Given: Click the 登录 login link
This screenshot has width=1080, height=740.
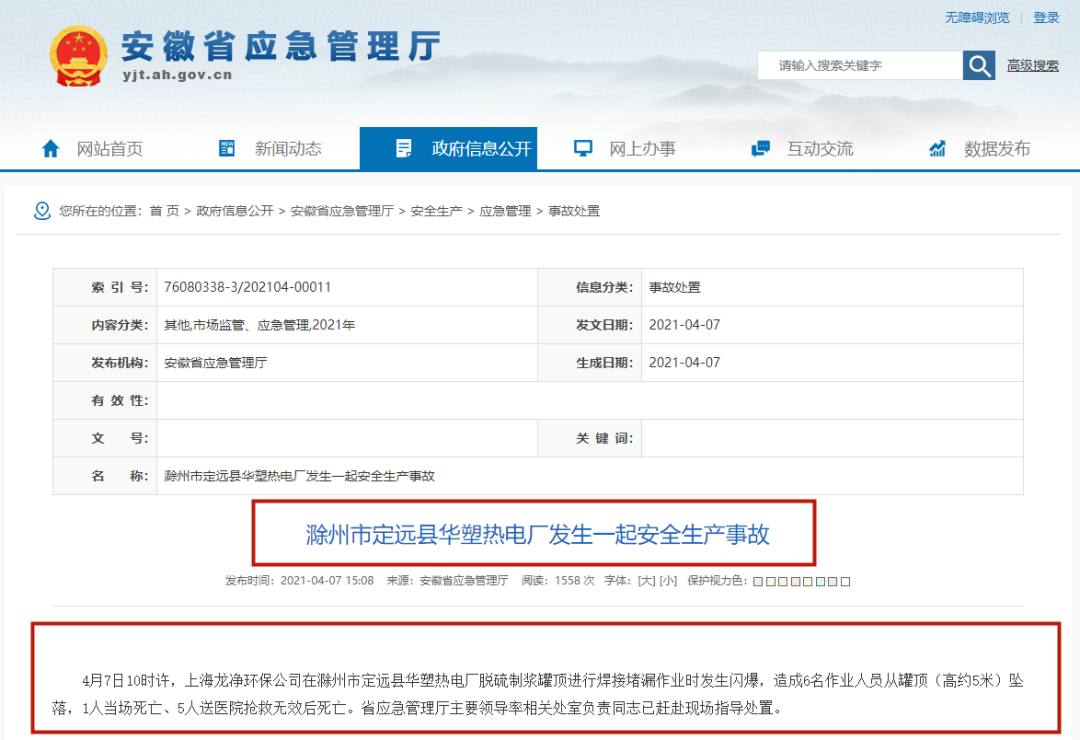Looking at the screenshot, I should (x=1046, y=17).
